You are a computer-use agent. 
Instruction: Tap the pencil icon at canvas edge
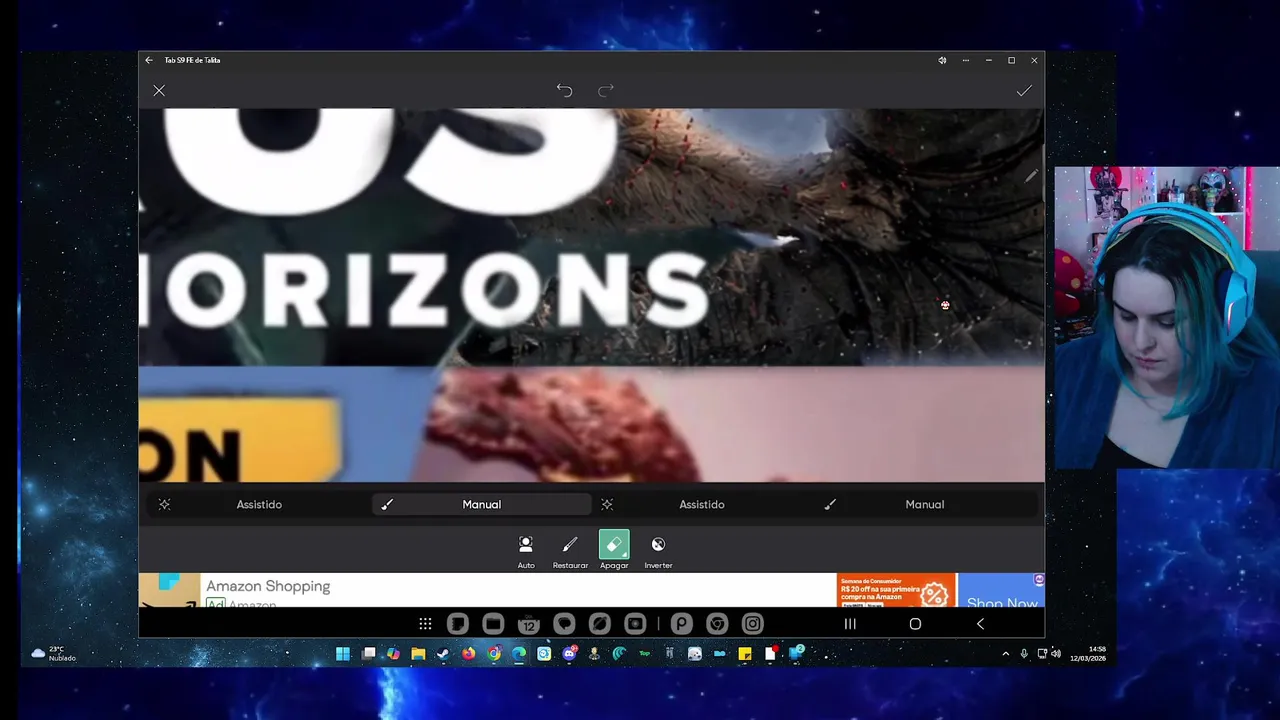(x=1031, y=176)
